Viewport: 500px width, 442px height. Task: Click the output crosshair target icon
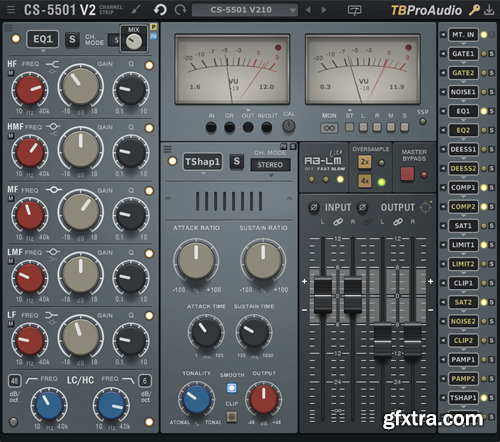point(426,207)
